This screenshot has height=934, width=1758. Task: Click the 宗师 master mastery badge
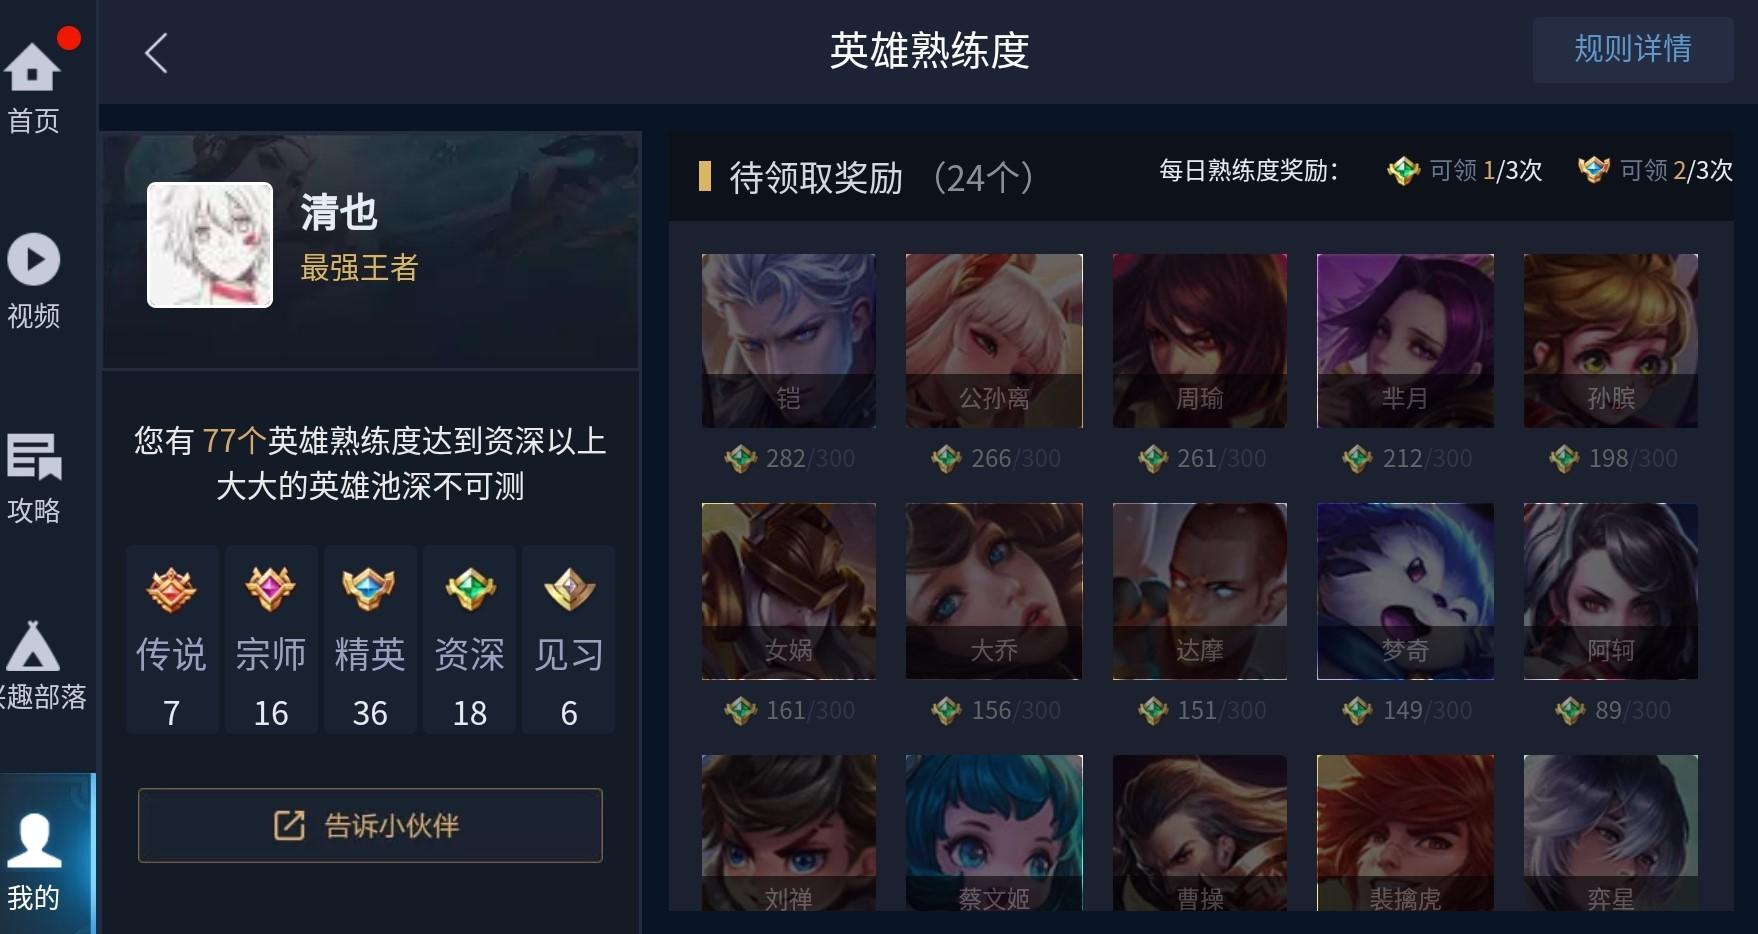coord(270,589)
